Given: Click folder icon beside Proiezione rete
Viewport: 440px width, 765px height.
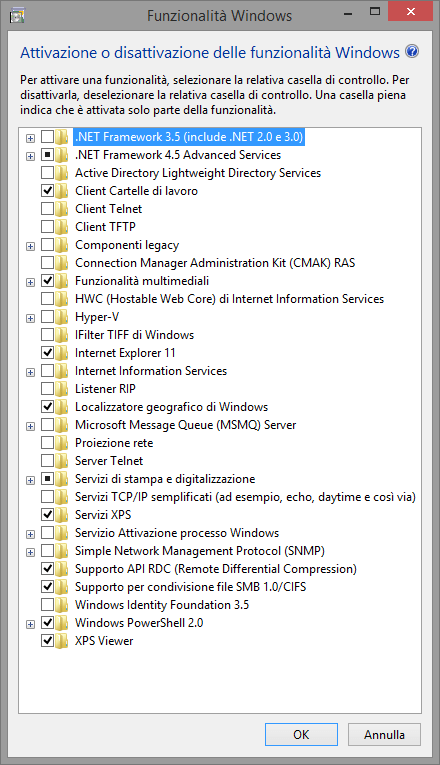Looking at the screenshot, I should [x=61, y=443].
